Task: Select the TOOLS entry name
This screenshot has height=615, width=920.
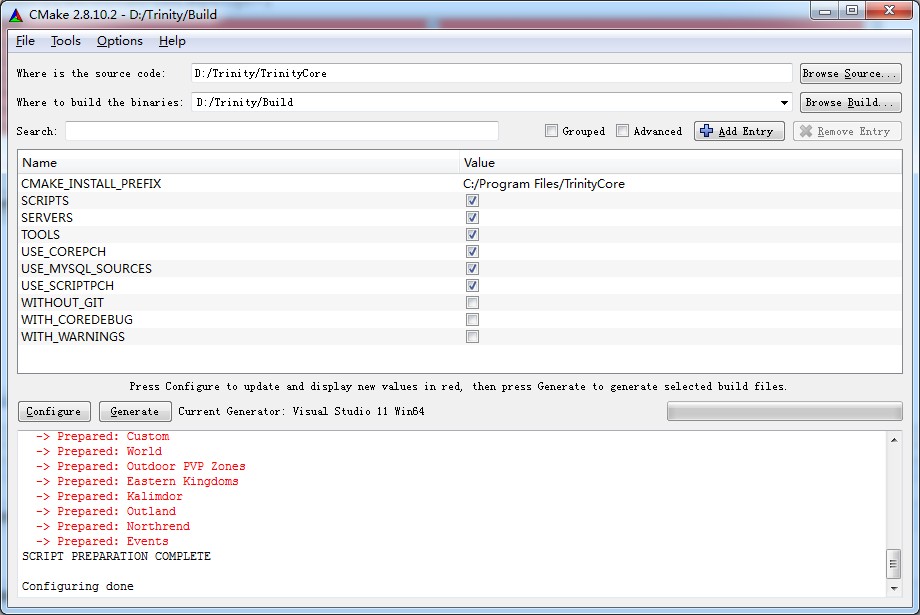Action: [40, 235]
